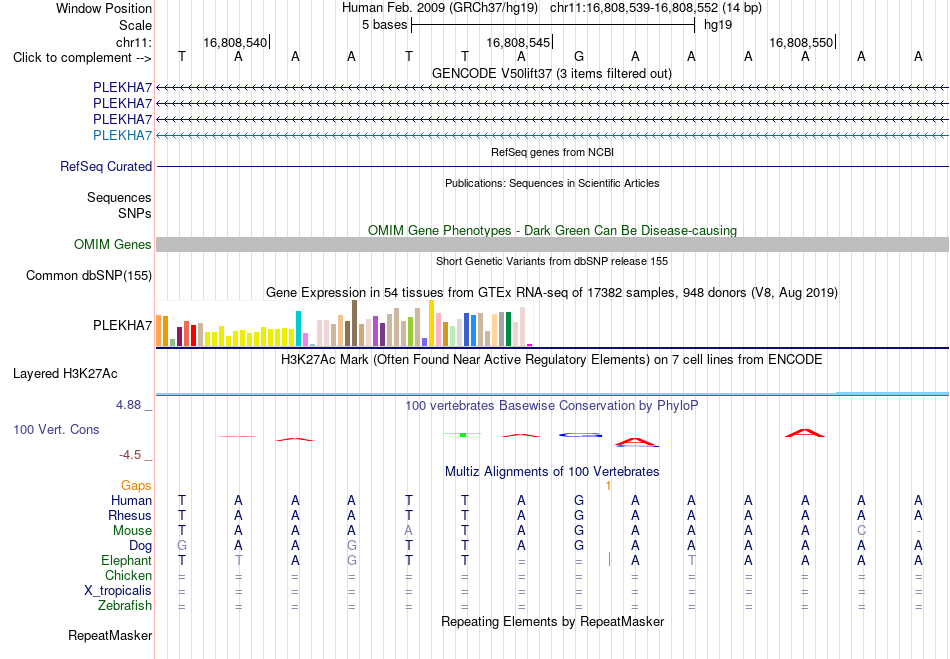Click 'Publications: Sequences in Scientific Articles' title
The height and width of the screenshot is (659, 950).
click(x=552, y=183)
